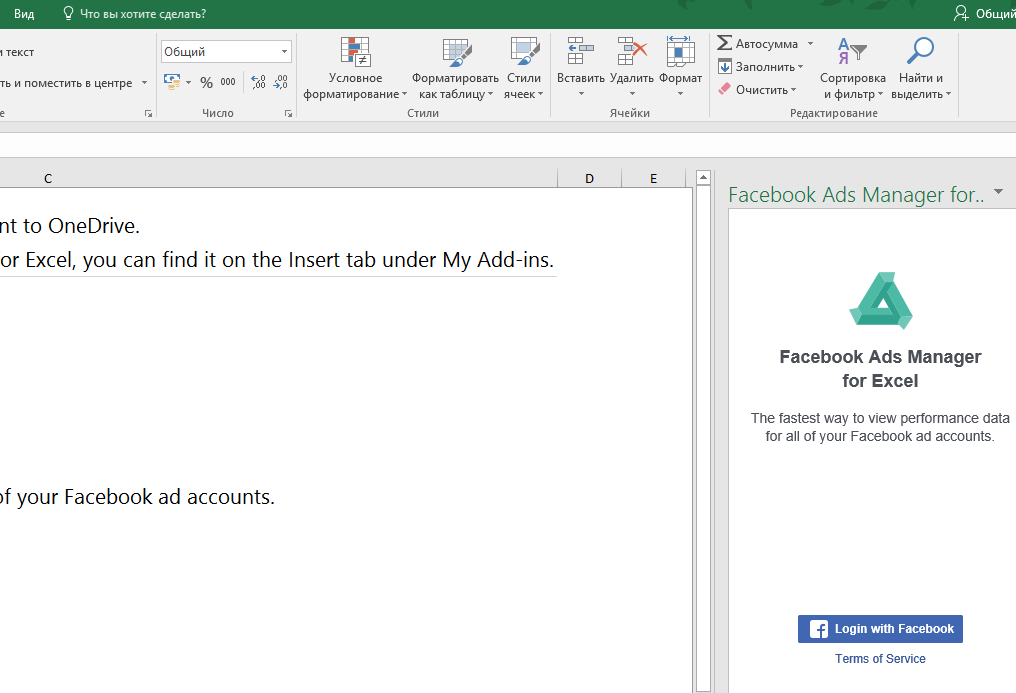Click the scroll up arrow of sheet scrollbar
1016x693 pixels.
(703, 177)
